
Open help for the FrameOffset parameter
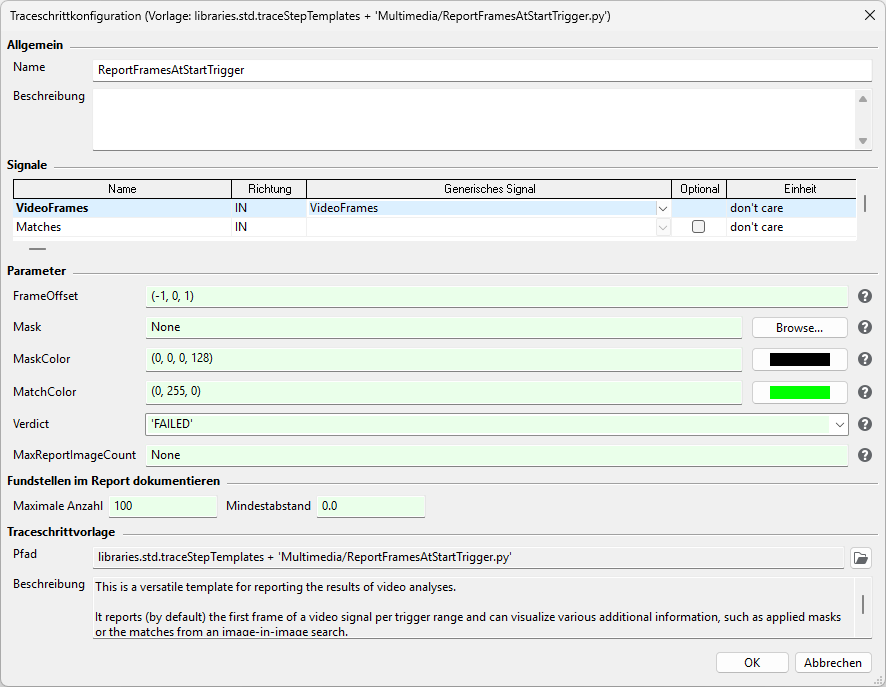click(865, 296)
